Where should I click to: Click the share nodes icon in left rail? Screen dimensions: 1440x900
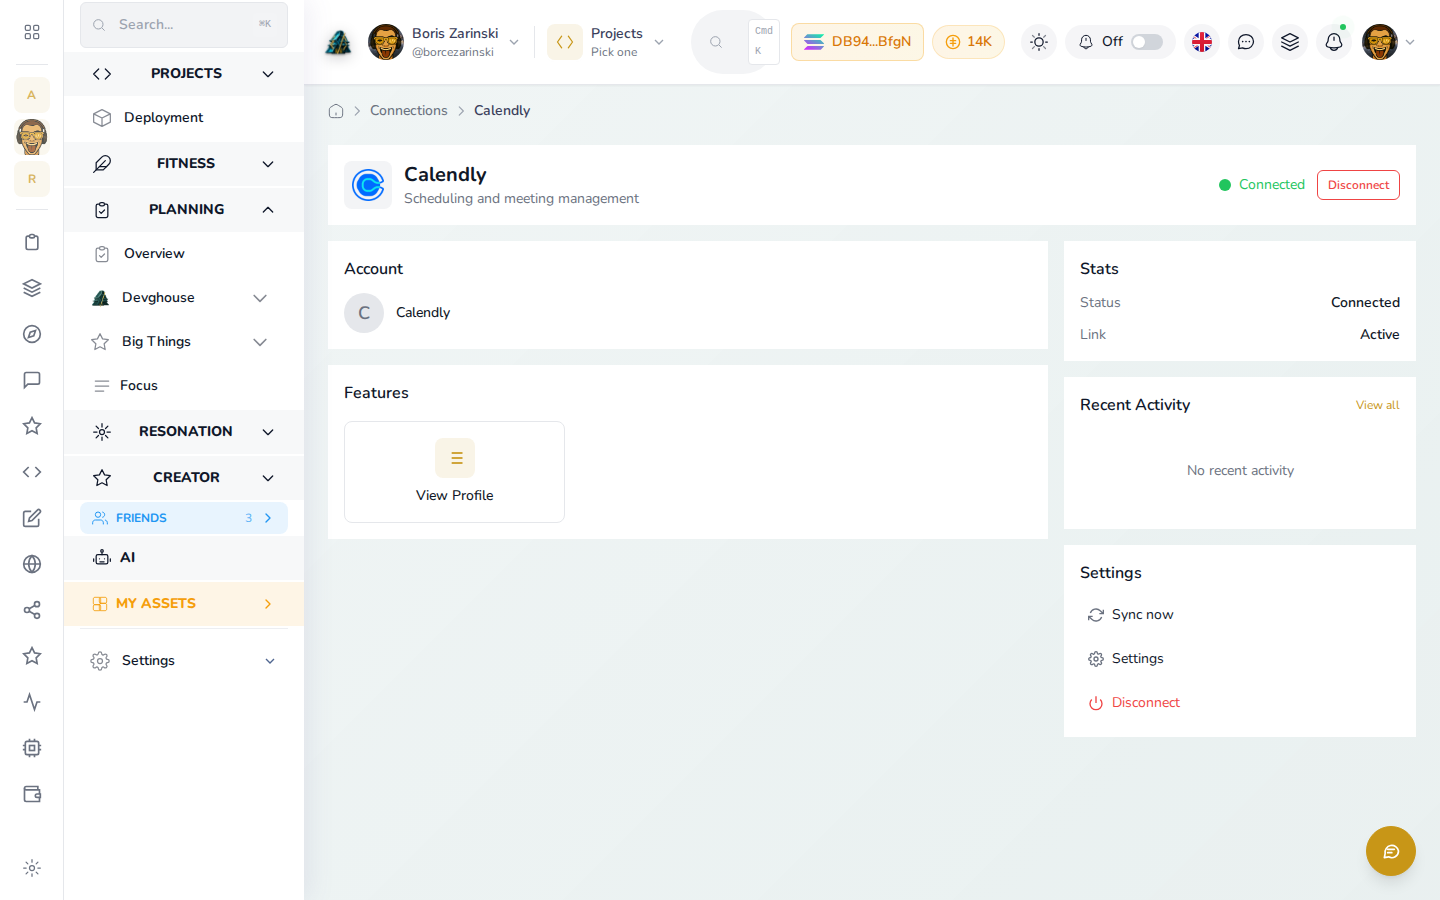point(32,610)
